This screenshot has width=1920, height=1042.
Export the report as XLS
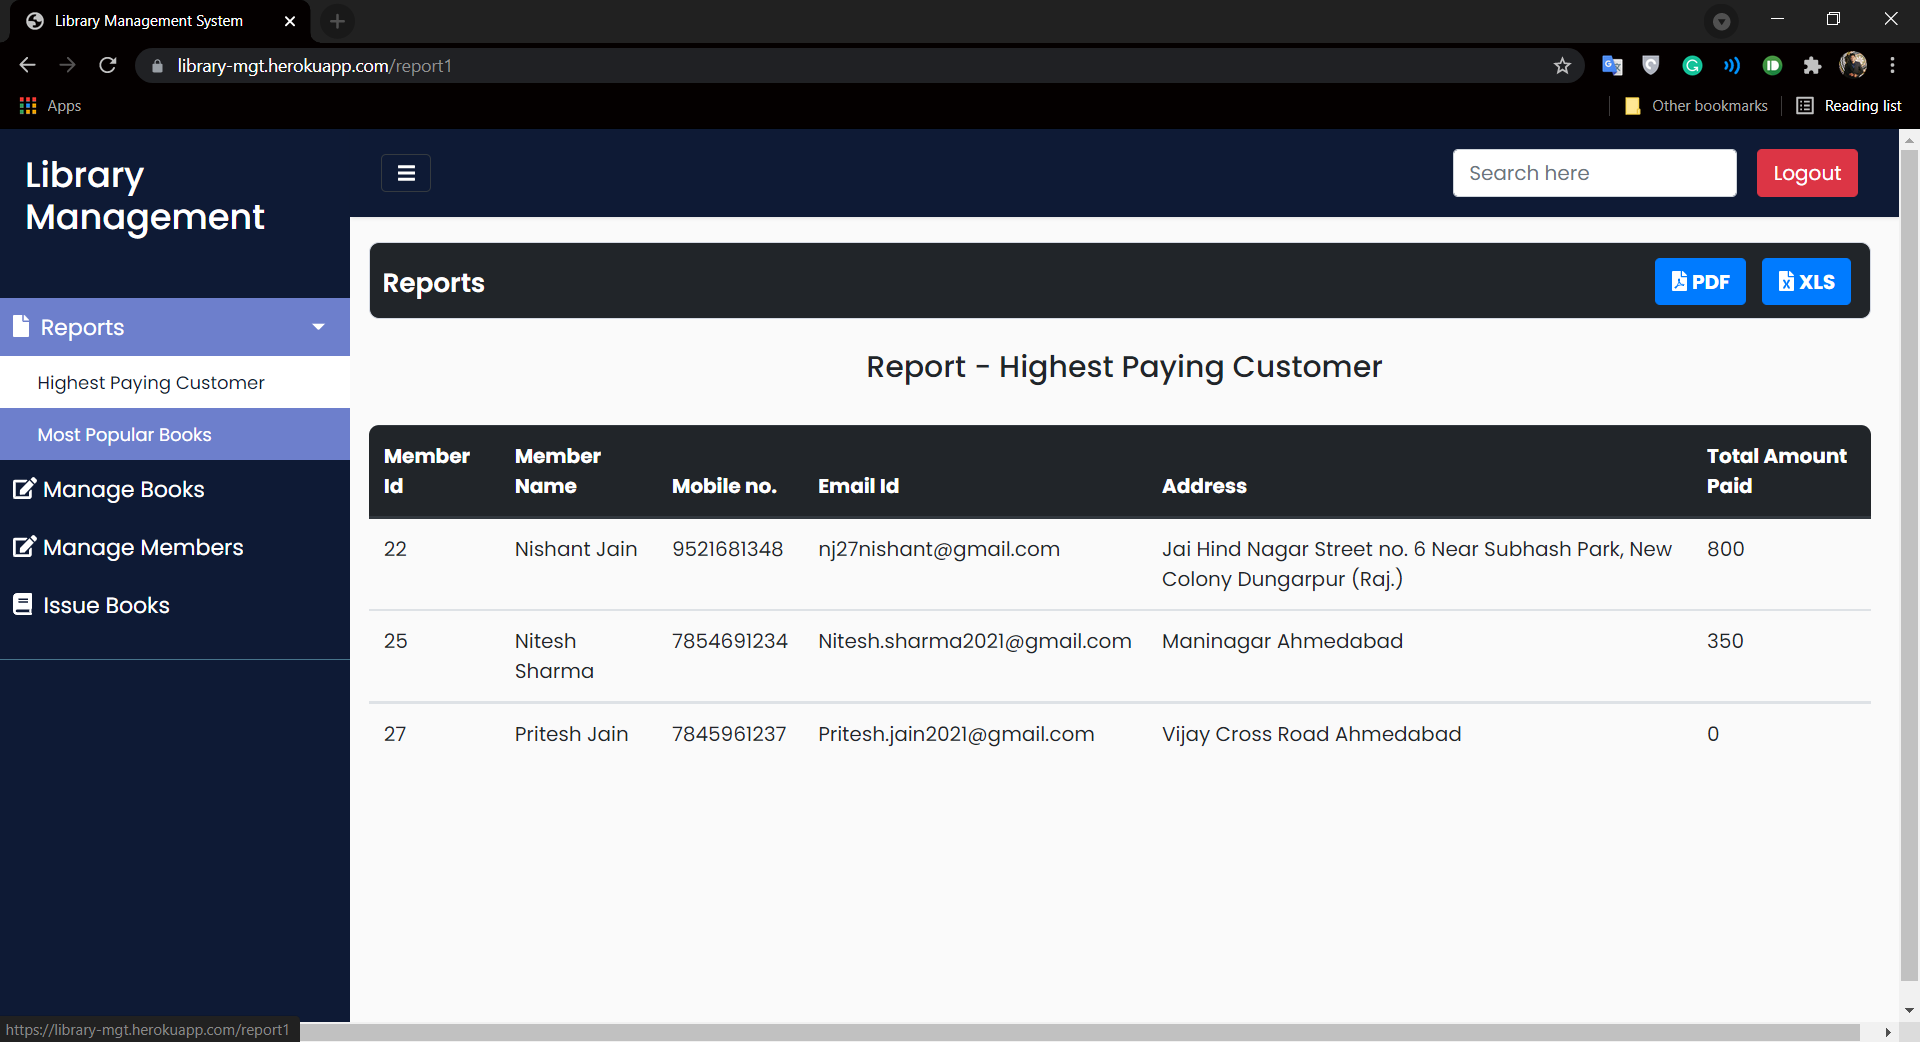1806,281
